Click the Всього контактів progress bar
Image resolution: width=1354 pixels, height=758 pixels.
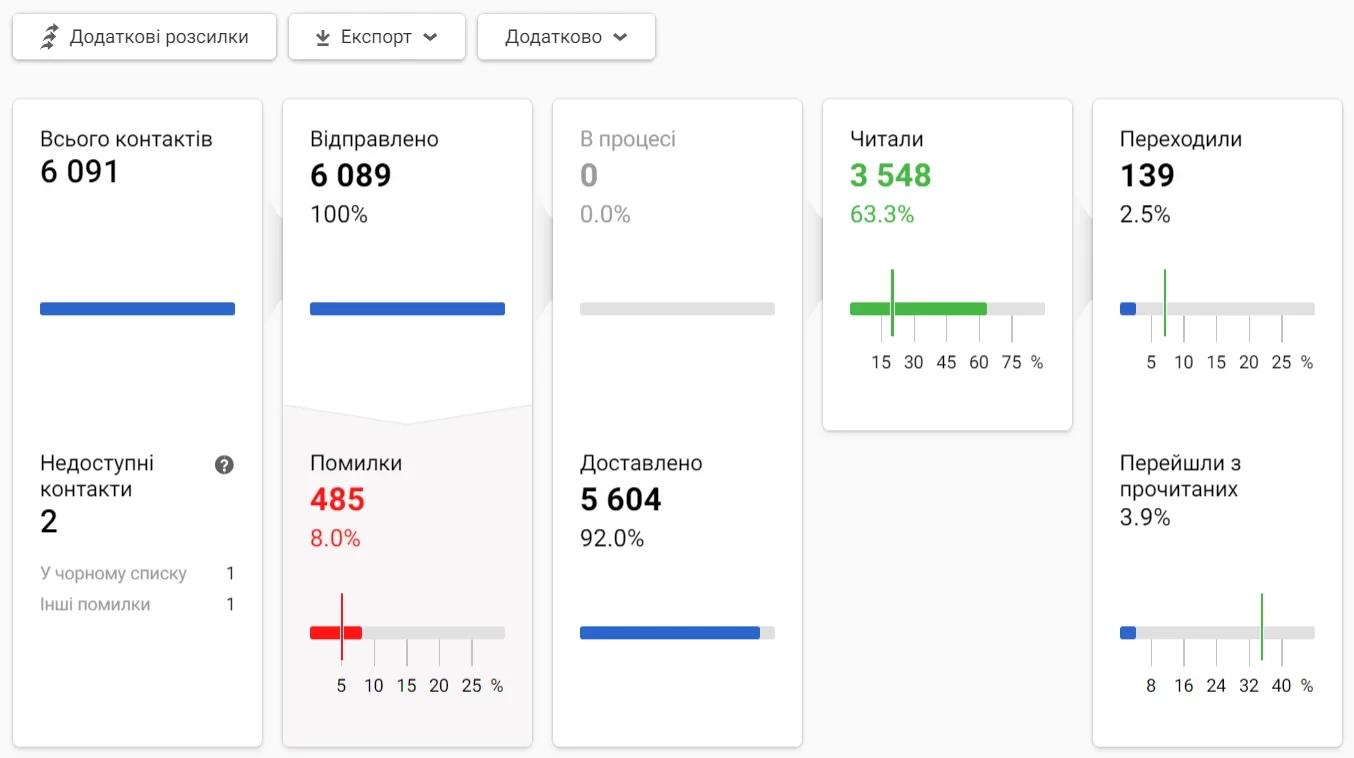coord(137,309)
